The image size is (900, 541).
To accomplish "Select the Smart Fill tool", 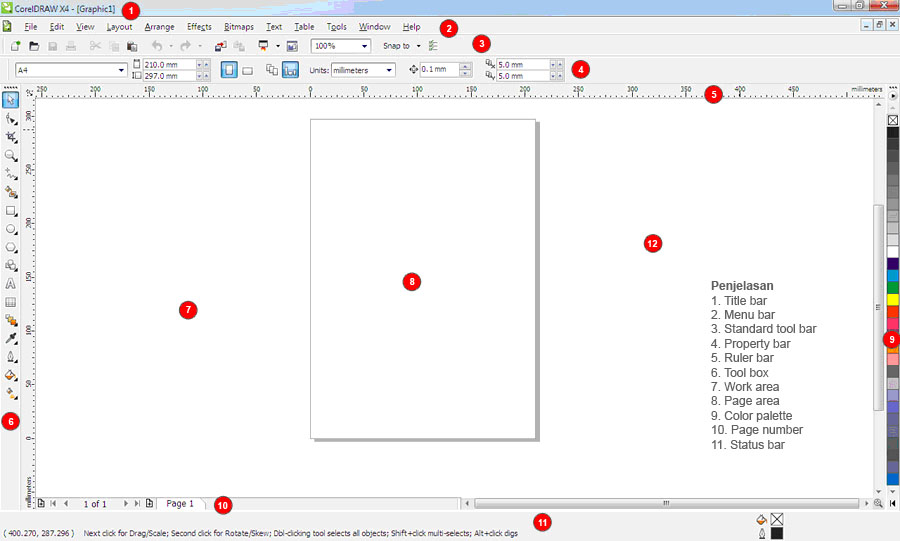I will pos(10,192).
